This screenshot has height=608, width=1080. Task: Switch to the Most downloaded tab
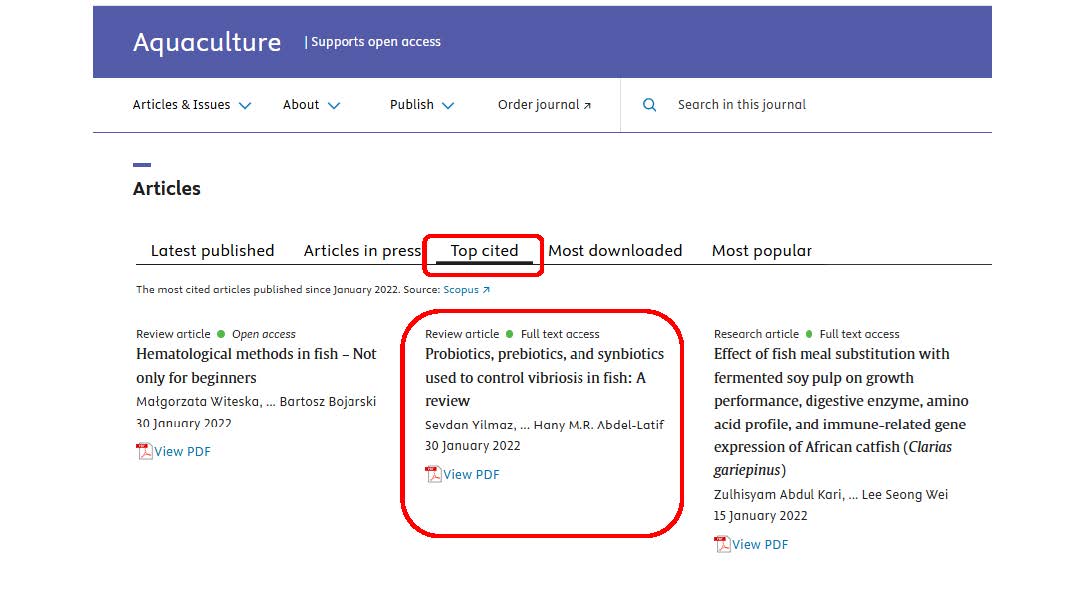[x=615, y=251]
